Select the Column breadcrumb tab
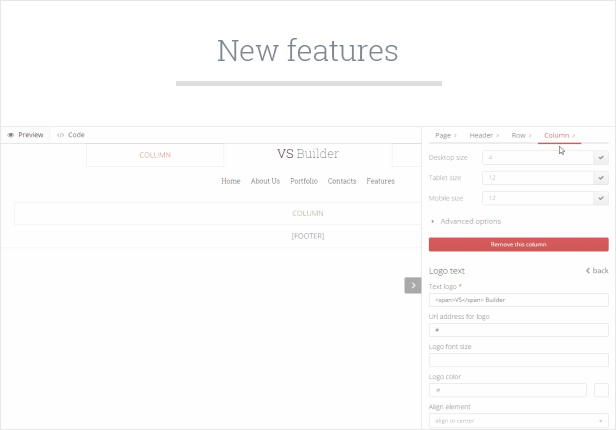This screenshot has width=616, height=430. coord(559,135)
